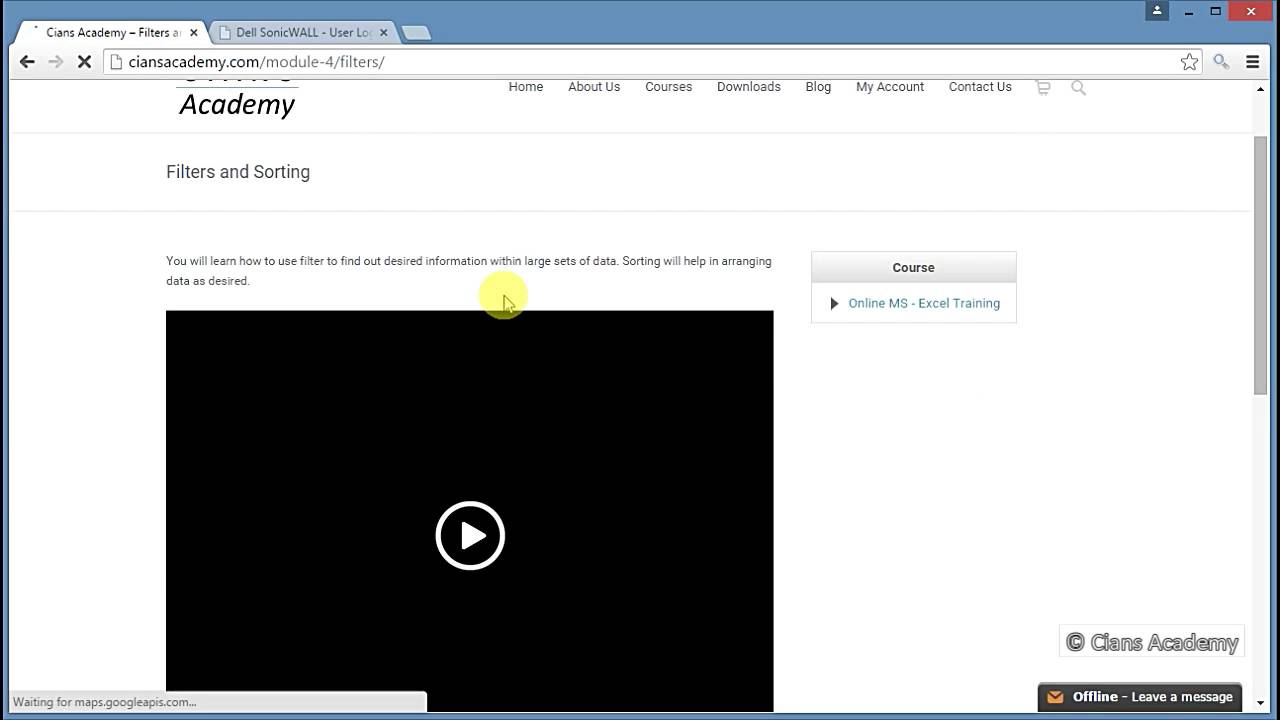Click the page icon left of the URL
The height and width of the screenshot is (720, 1280).
click(x=116, y=62)
